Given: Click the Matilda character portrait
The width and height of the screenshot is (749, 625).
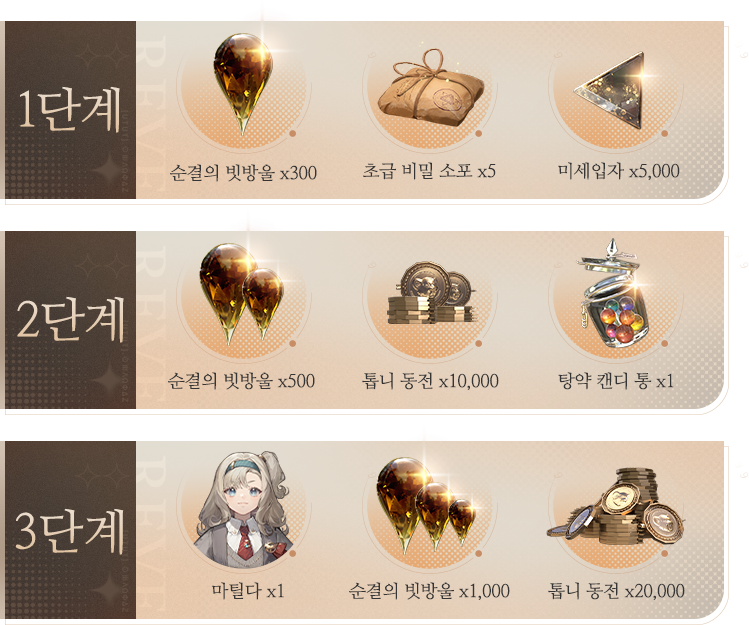Looking at the screenshot, I should pos(244,509).
